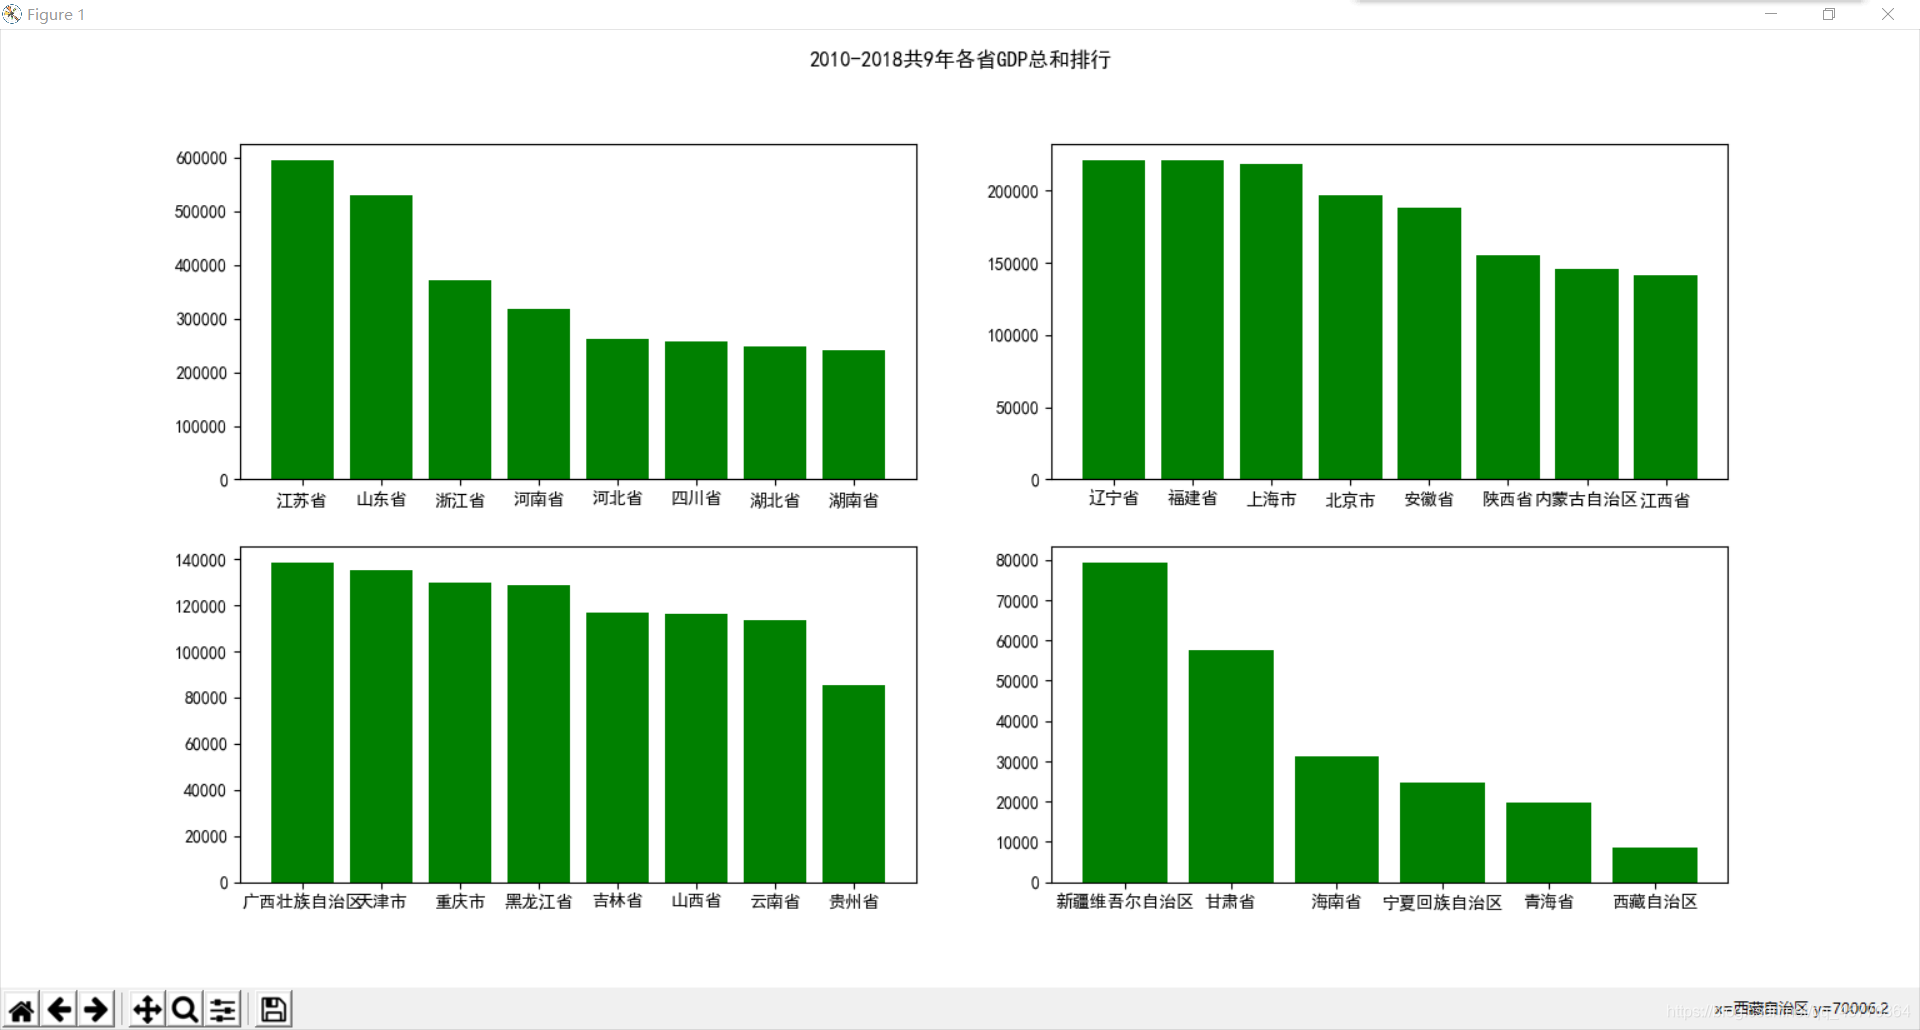The width and height of the screenshot is (1920, 1030).
Task: Click the 青海省 axis label
Action: (x=1549, y=902)
